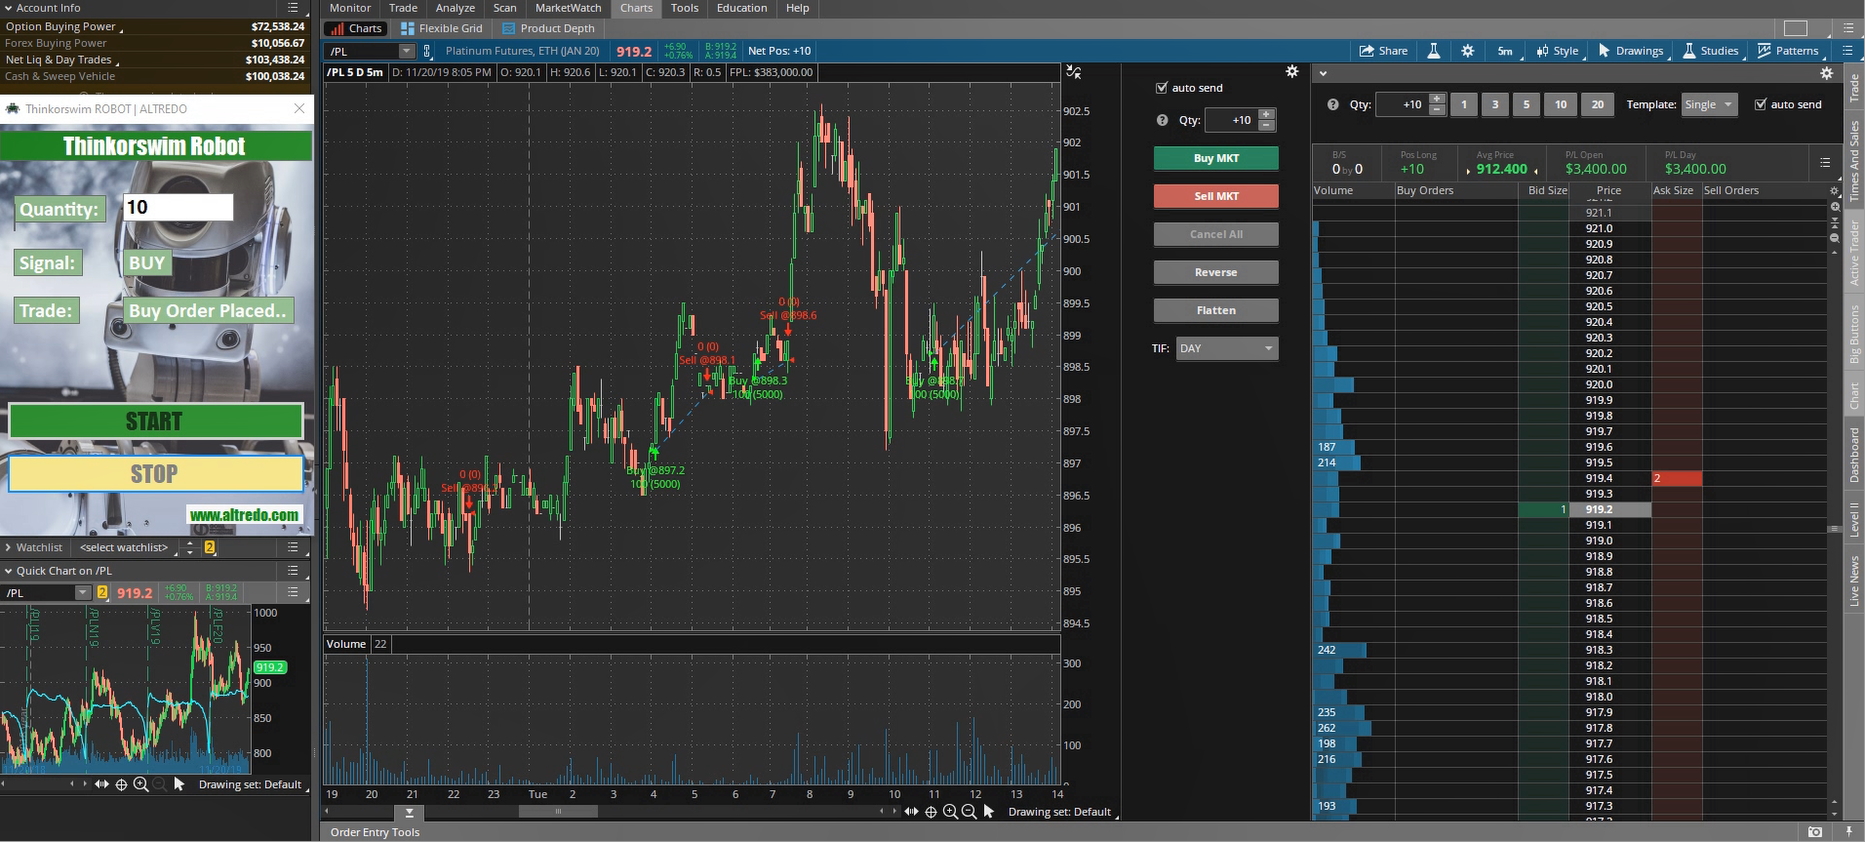Click the main chart horizontal scrollbar thumb
The image size is (1865, 842).
point(557,812)
